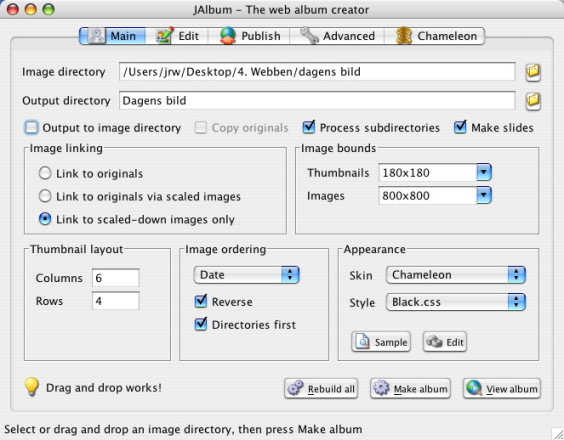The image size is (564, 440).
Task: Choose Link to originals via scaled images
Action: point(45,196)
